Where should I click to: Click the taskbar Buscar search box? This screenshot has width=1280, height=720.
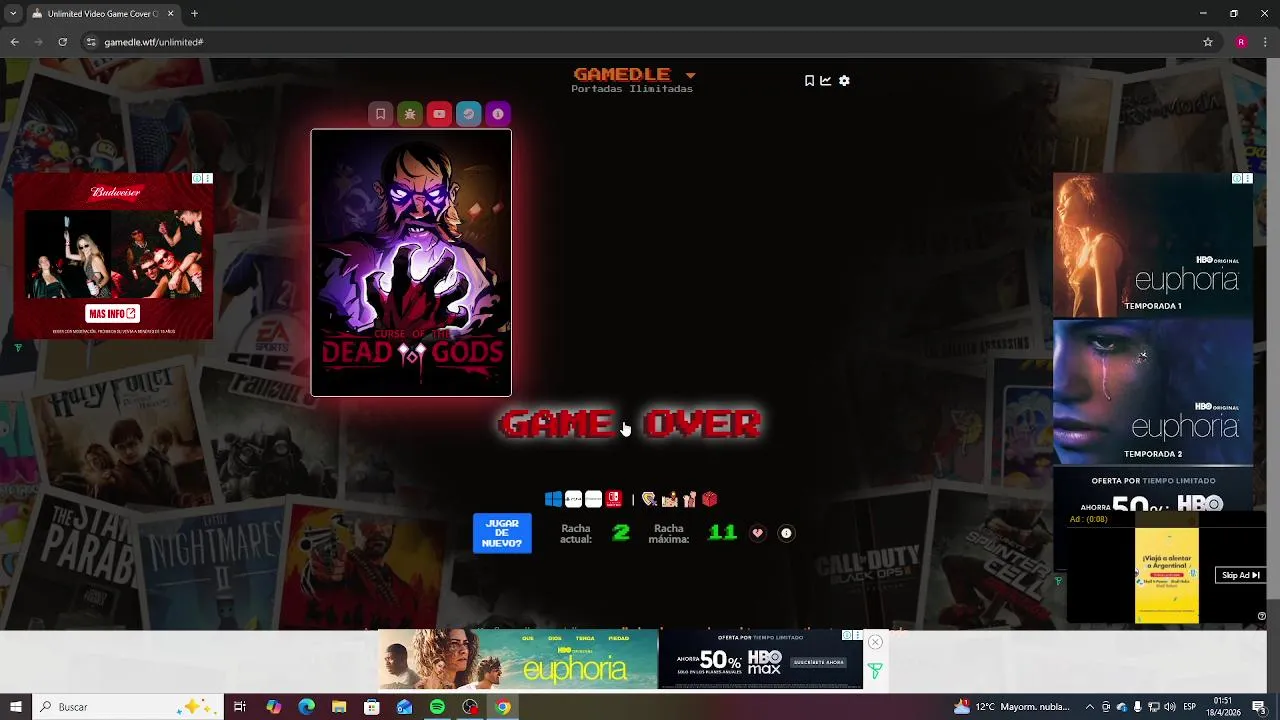(x=128, y=707)
